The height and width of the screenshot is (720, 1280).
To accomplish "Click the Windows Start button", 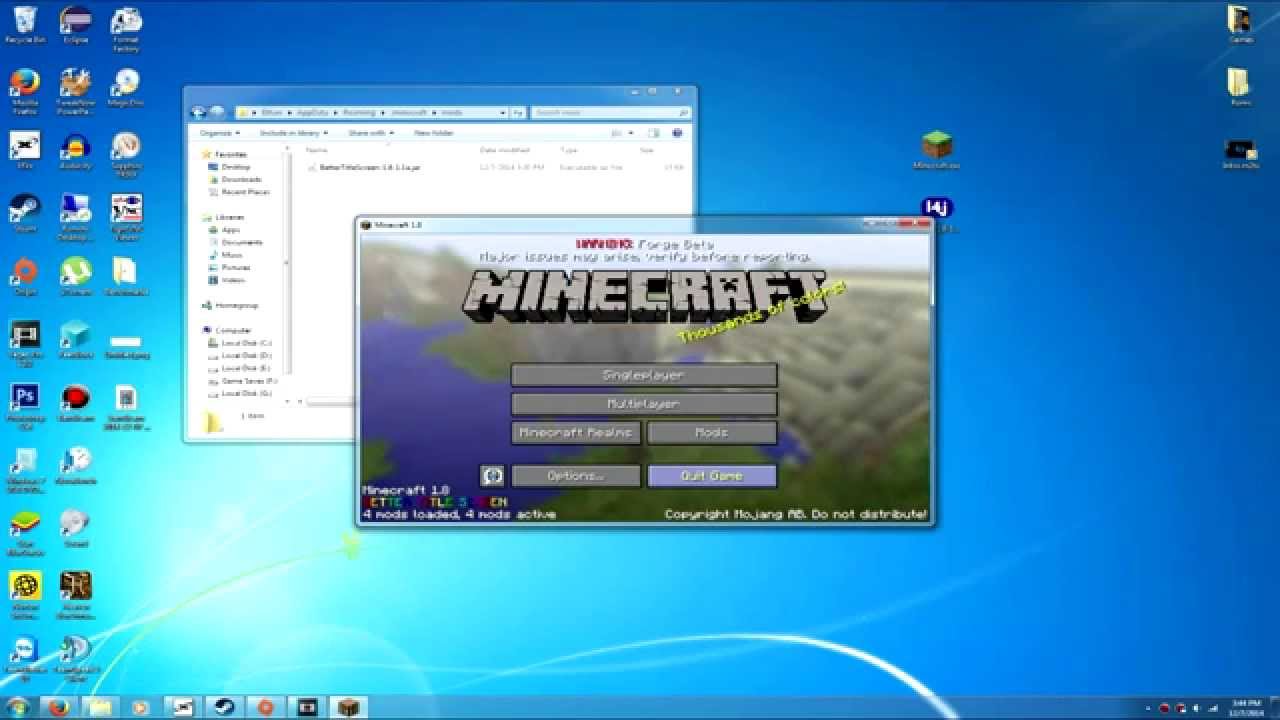I will pyautogui.click(x=17, y=707).
